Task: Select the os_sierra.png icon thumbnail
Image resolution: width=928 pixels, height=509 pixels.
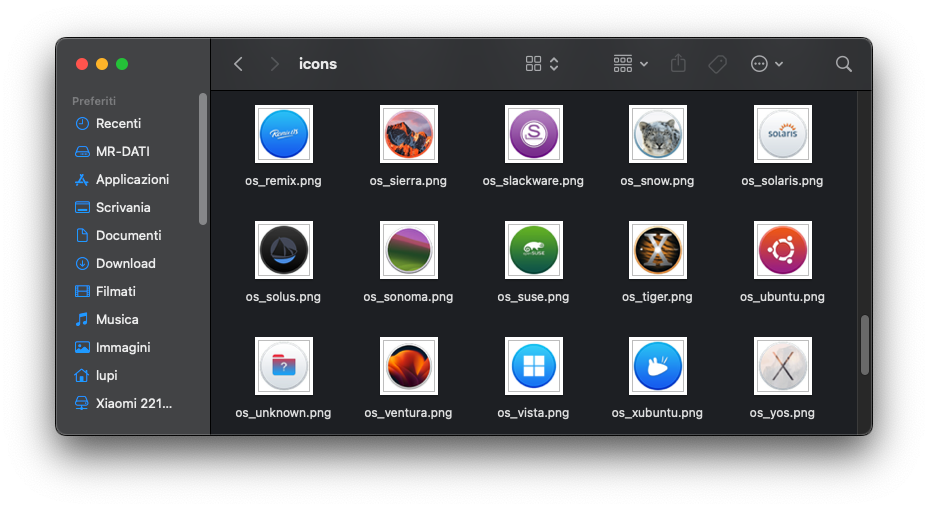Action: tap(408, 134)
